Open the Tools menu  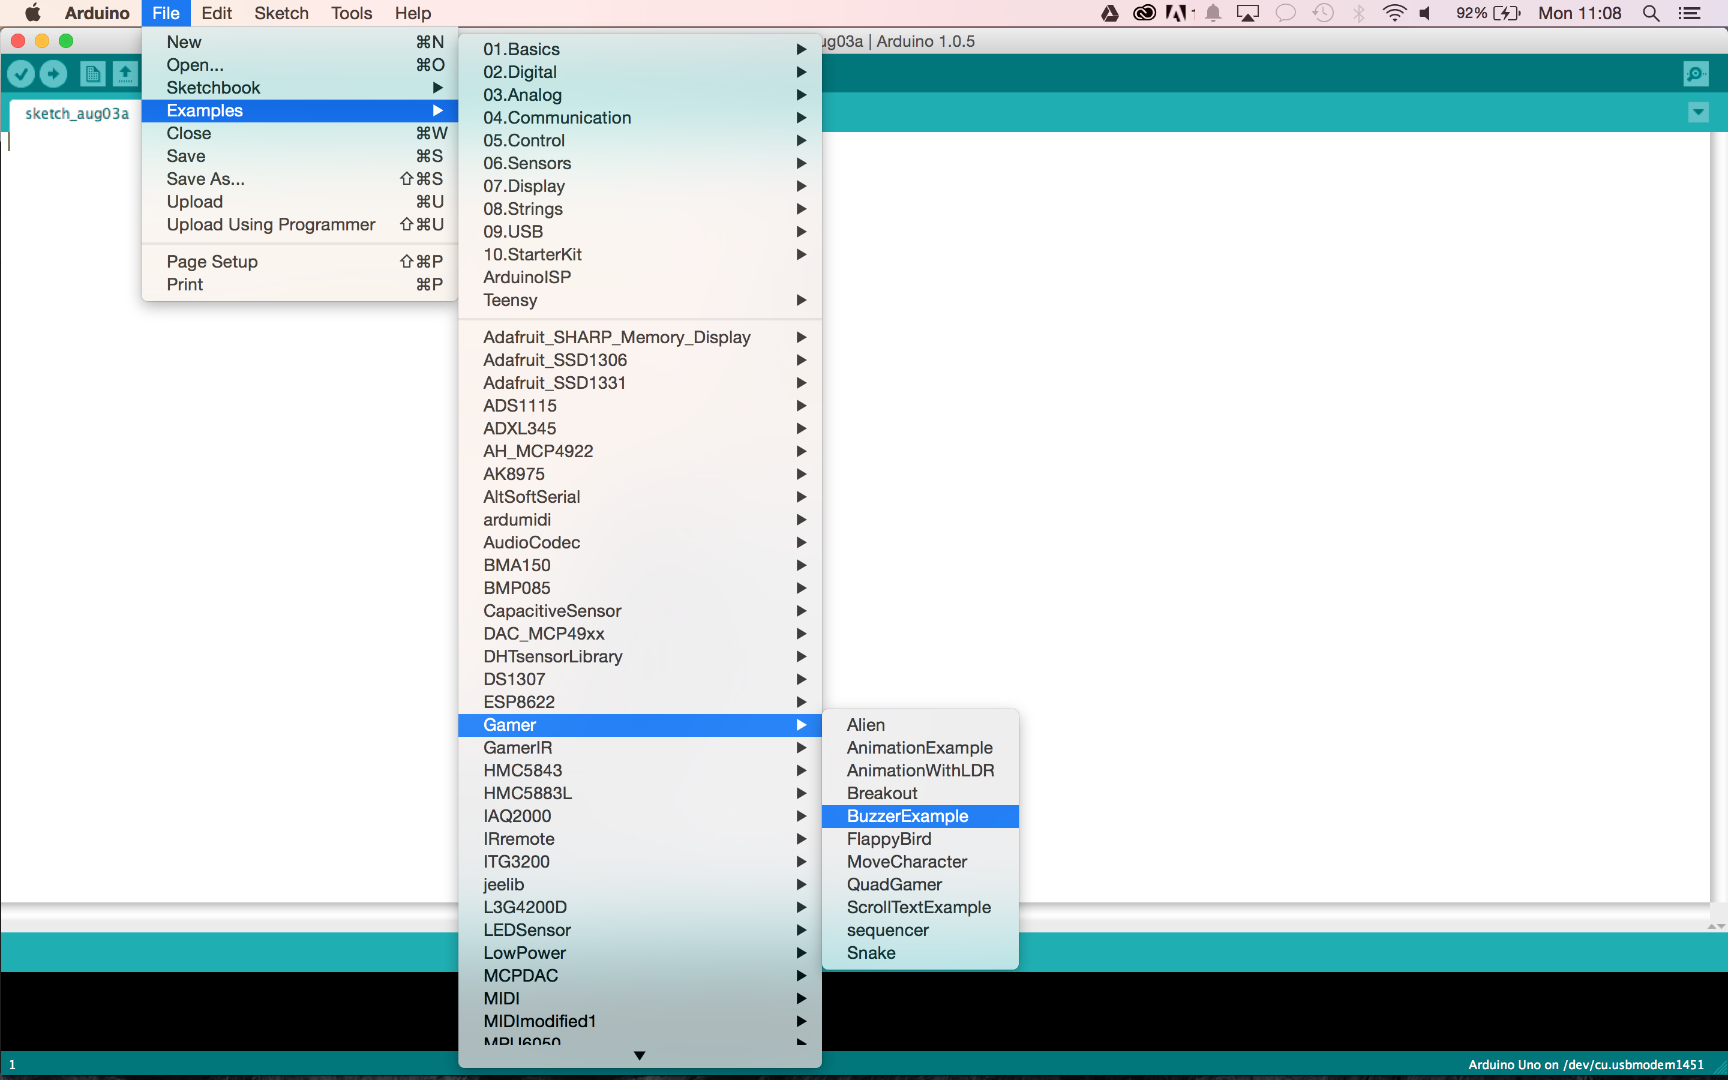(350, 13)
